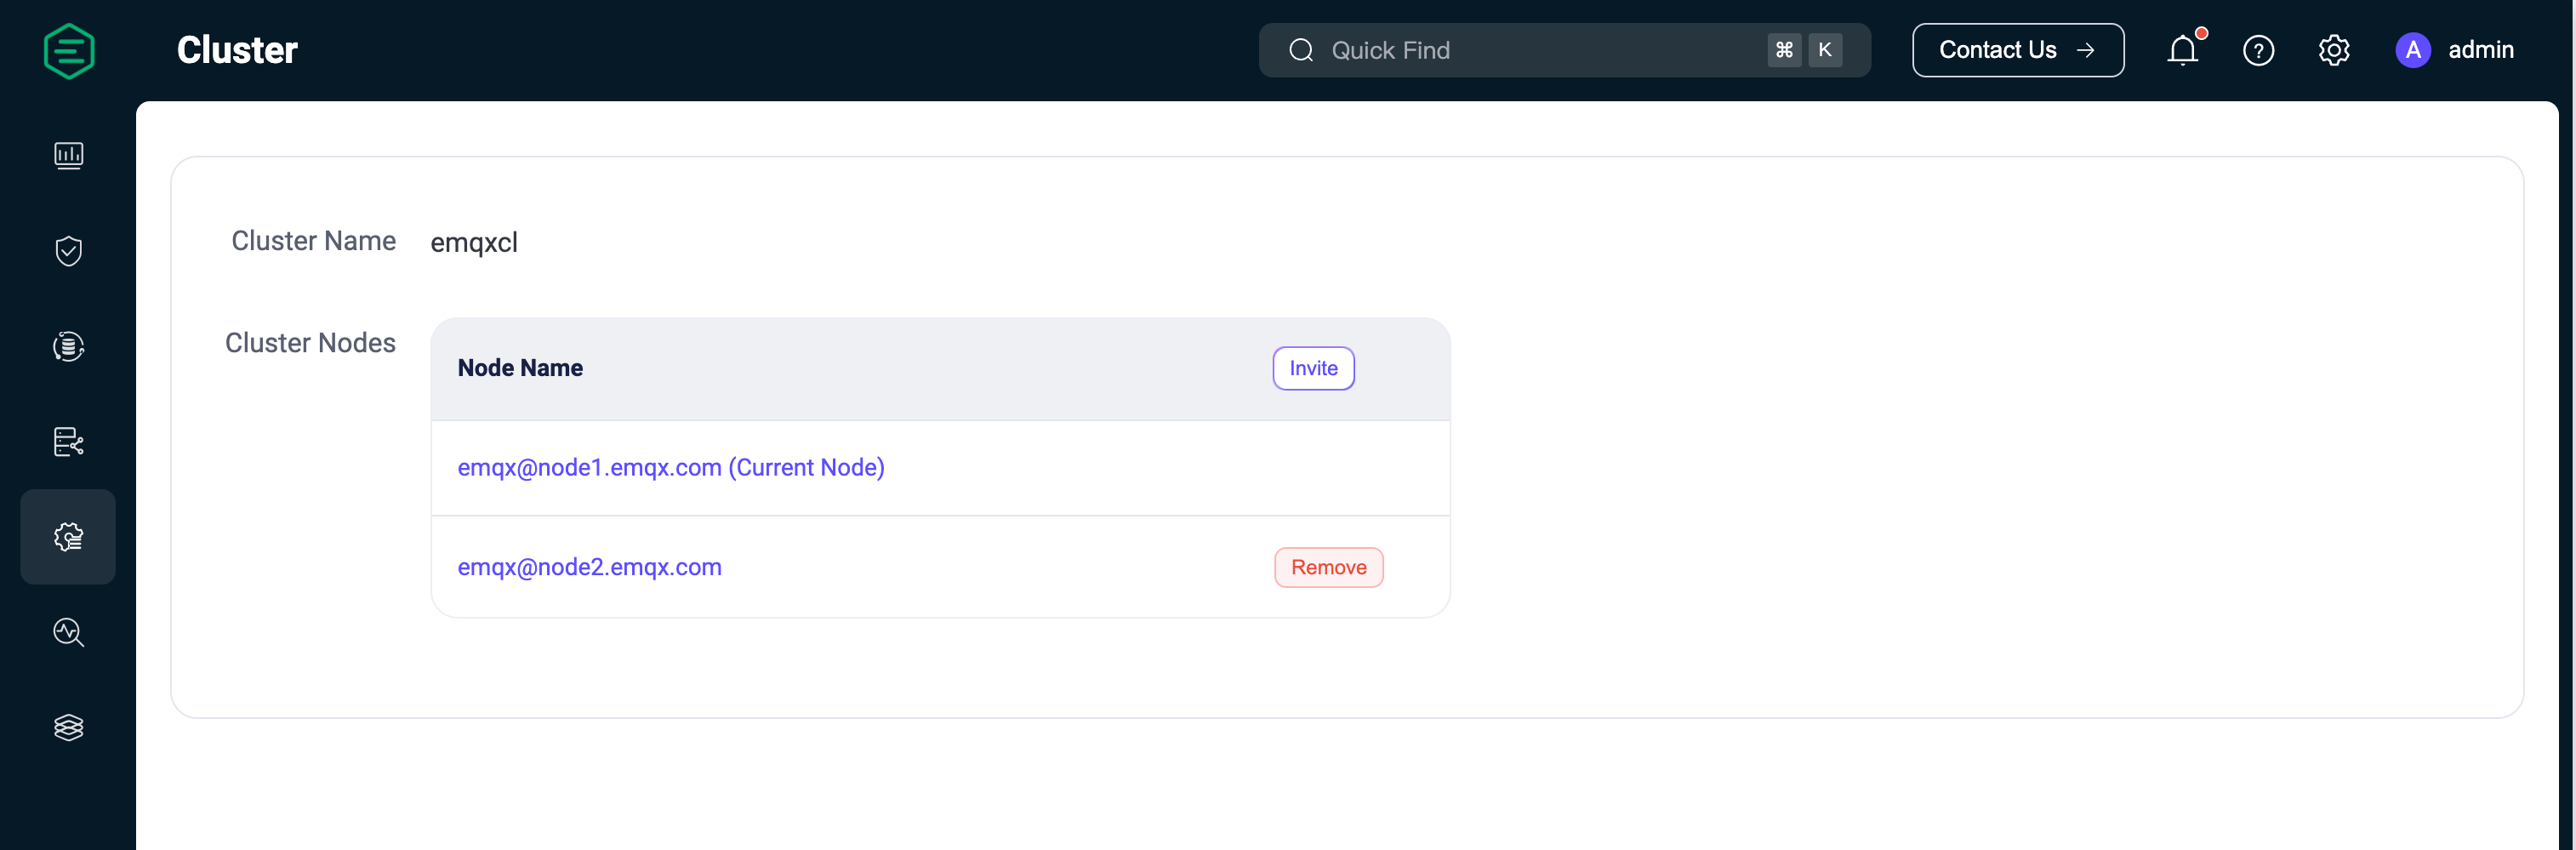Focus the Quick Find search field
The width and height of the screenshot is (2576, 850).
pyautogui.click(x=1540, y=50)
